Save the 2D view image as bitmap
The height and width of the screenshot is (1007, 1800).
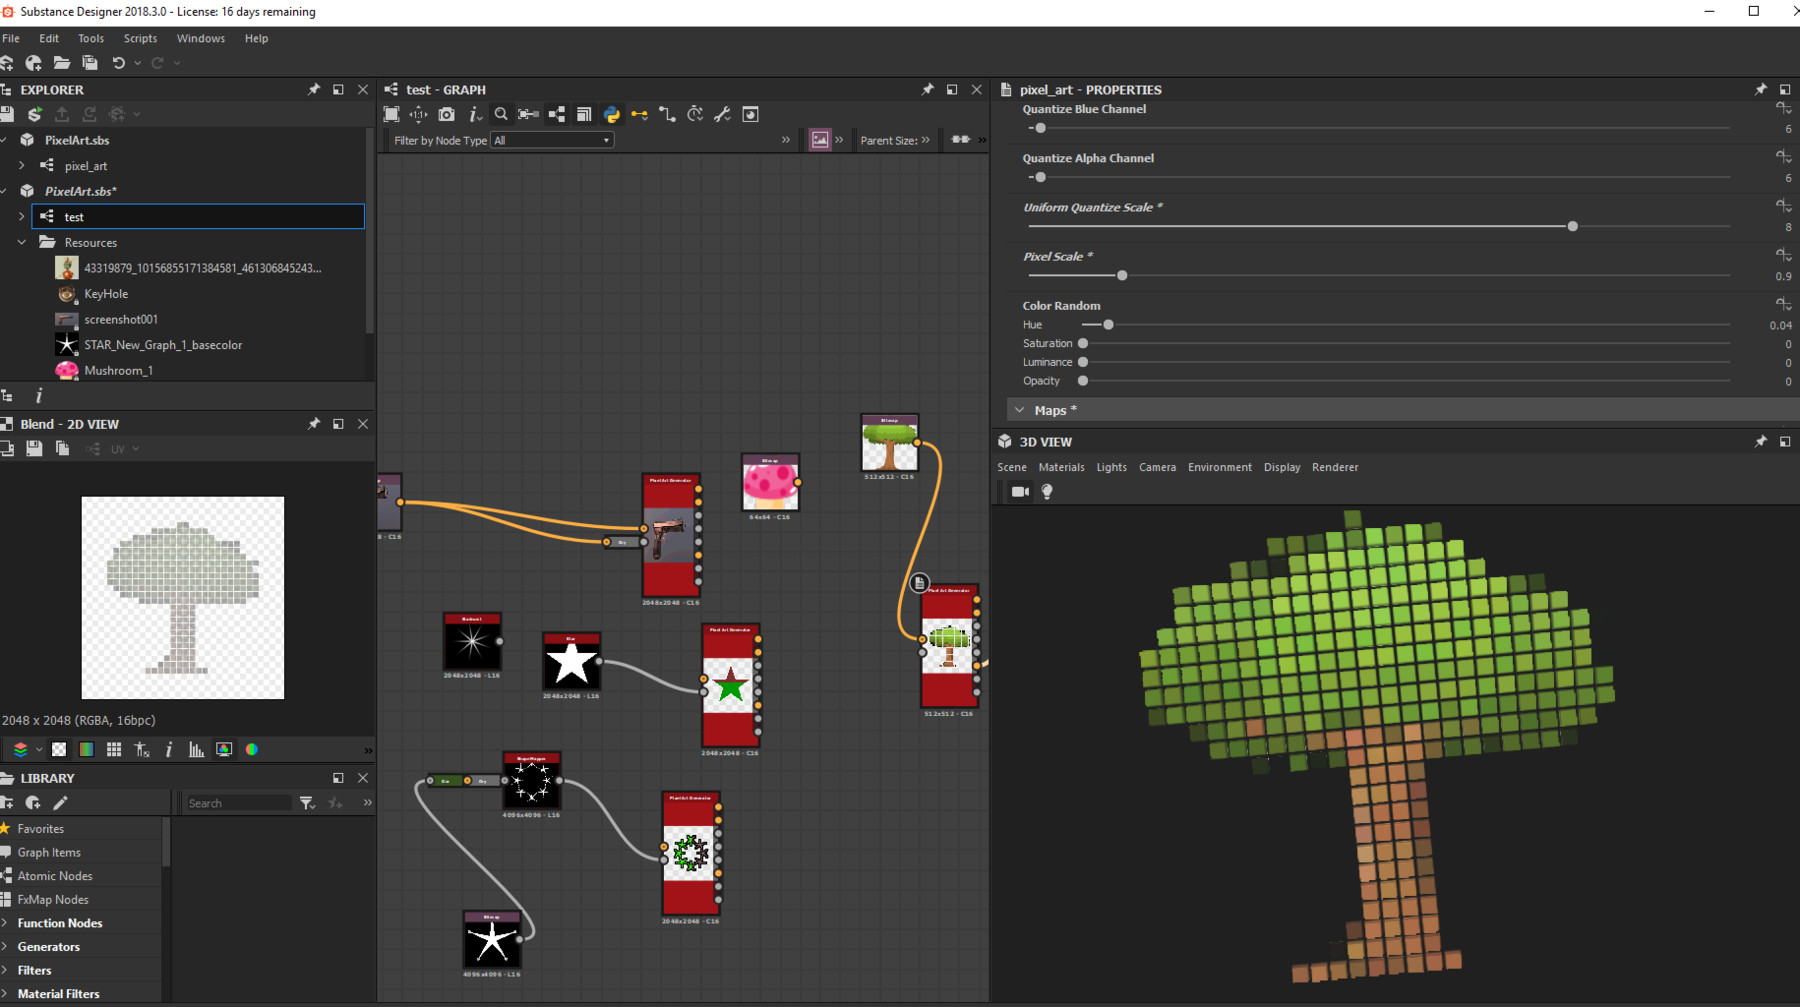click(x=34, y=449)
